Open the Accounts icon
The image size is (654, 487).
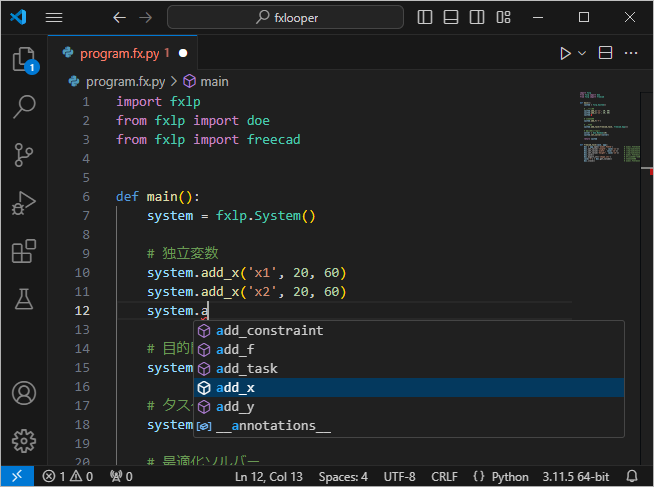point(24,393)
